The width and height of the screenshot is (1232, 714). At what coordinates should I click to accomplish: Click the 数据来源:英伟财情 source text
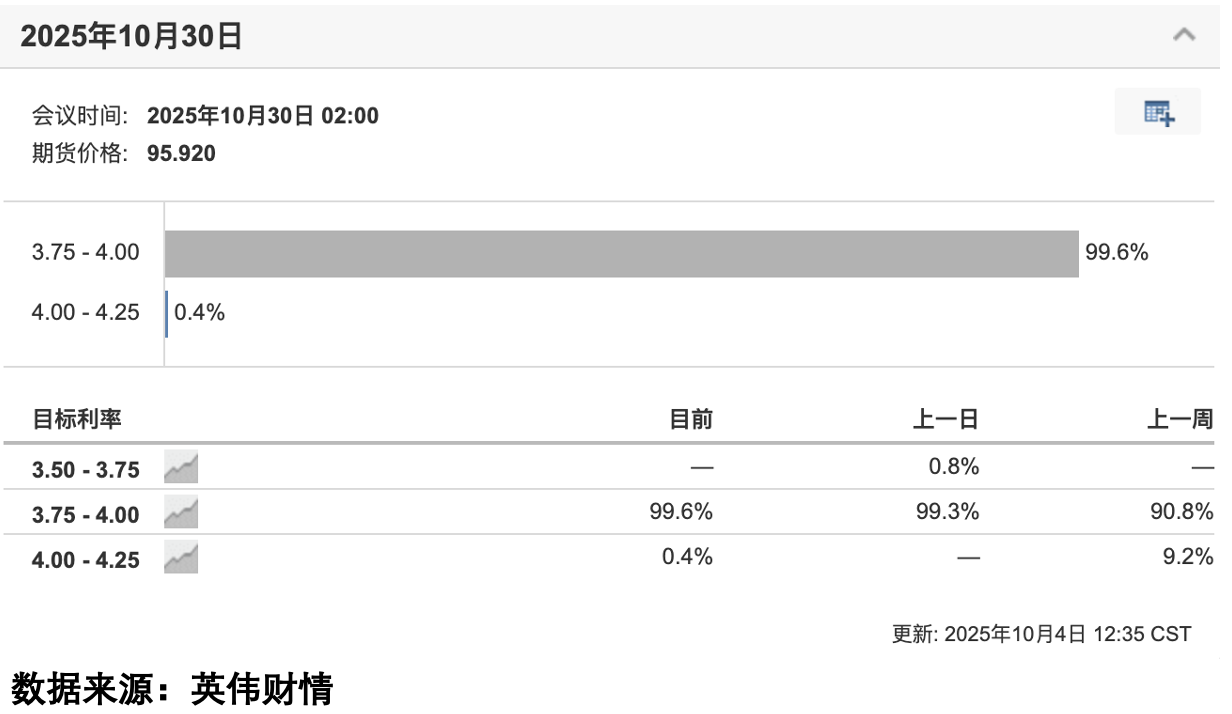coord(171,690)
